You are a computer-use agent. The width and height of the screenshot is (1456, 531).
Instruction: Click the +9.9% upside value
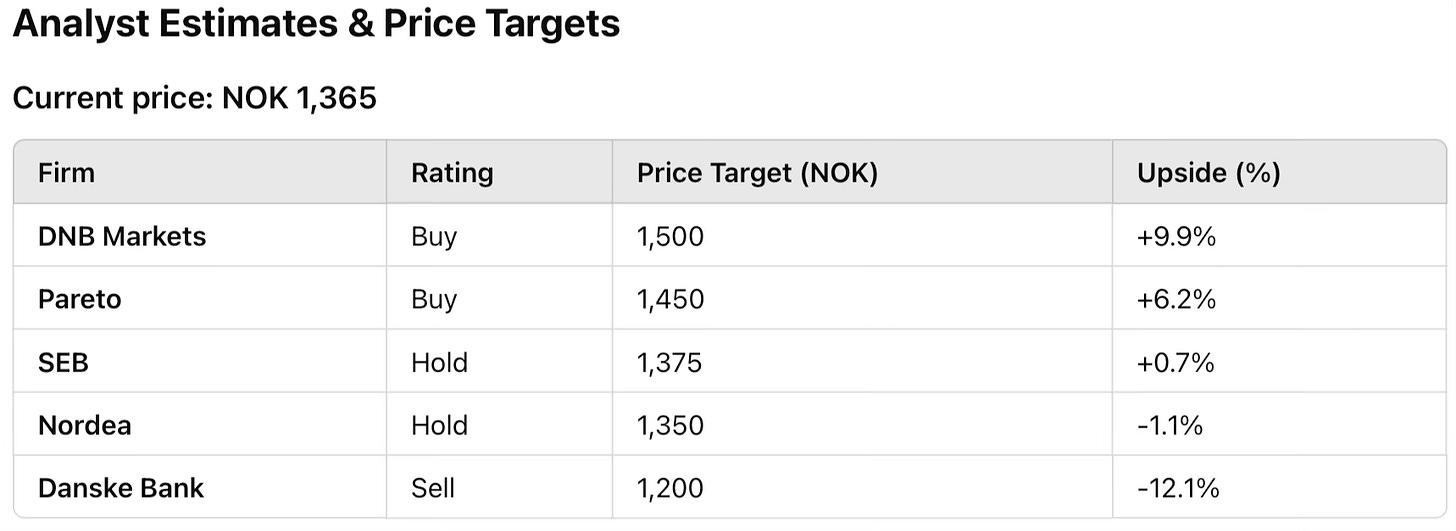point(1176,237)
